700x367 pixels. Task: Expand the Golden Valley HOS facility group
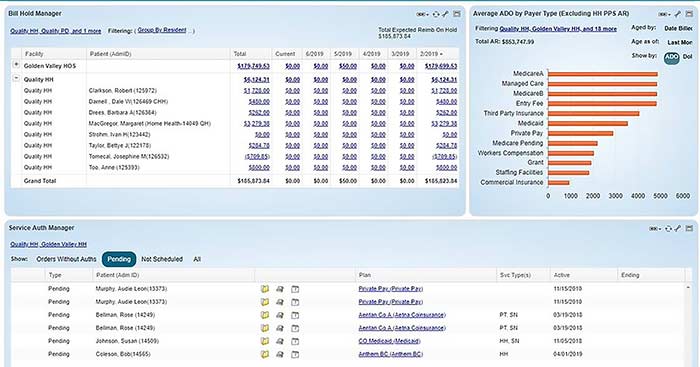(x=16, y=65)
